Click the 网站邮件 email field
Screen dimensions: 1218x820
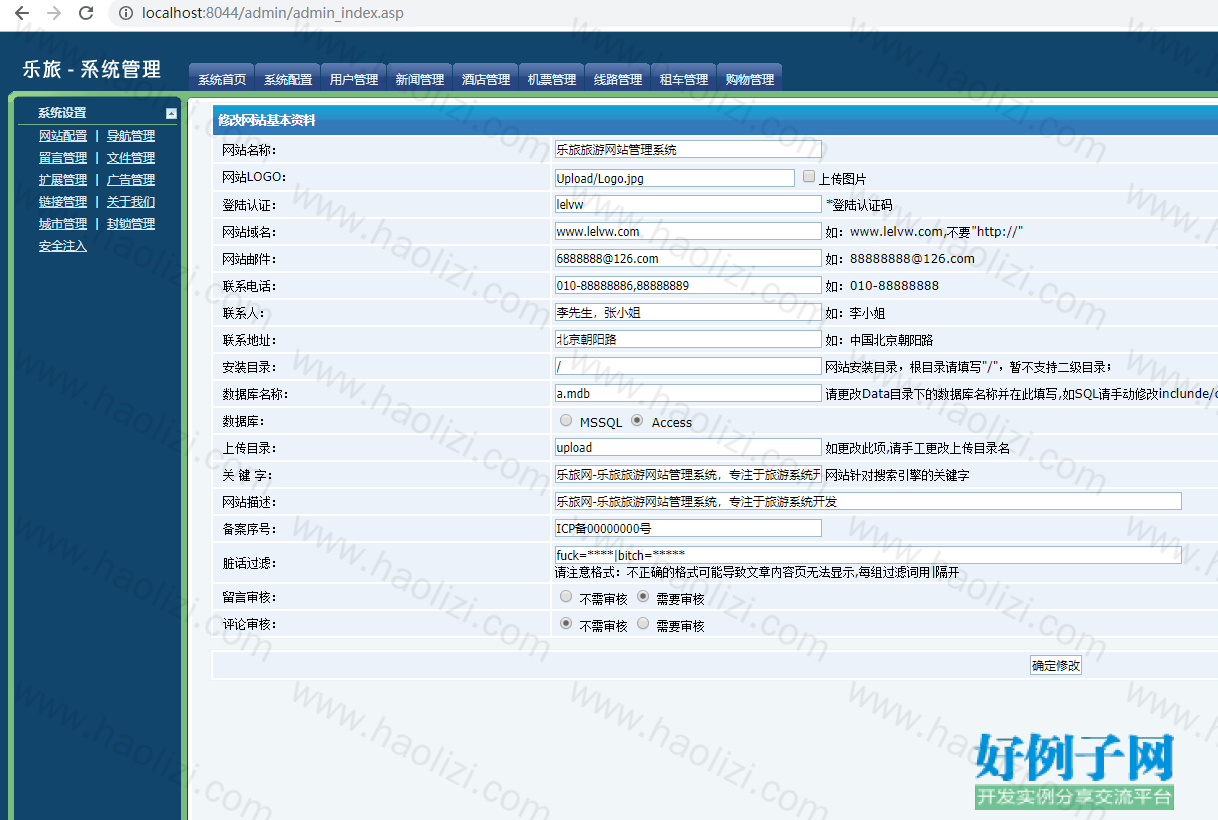pos(688,258)
